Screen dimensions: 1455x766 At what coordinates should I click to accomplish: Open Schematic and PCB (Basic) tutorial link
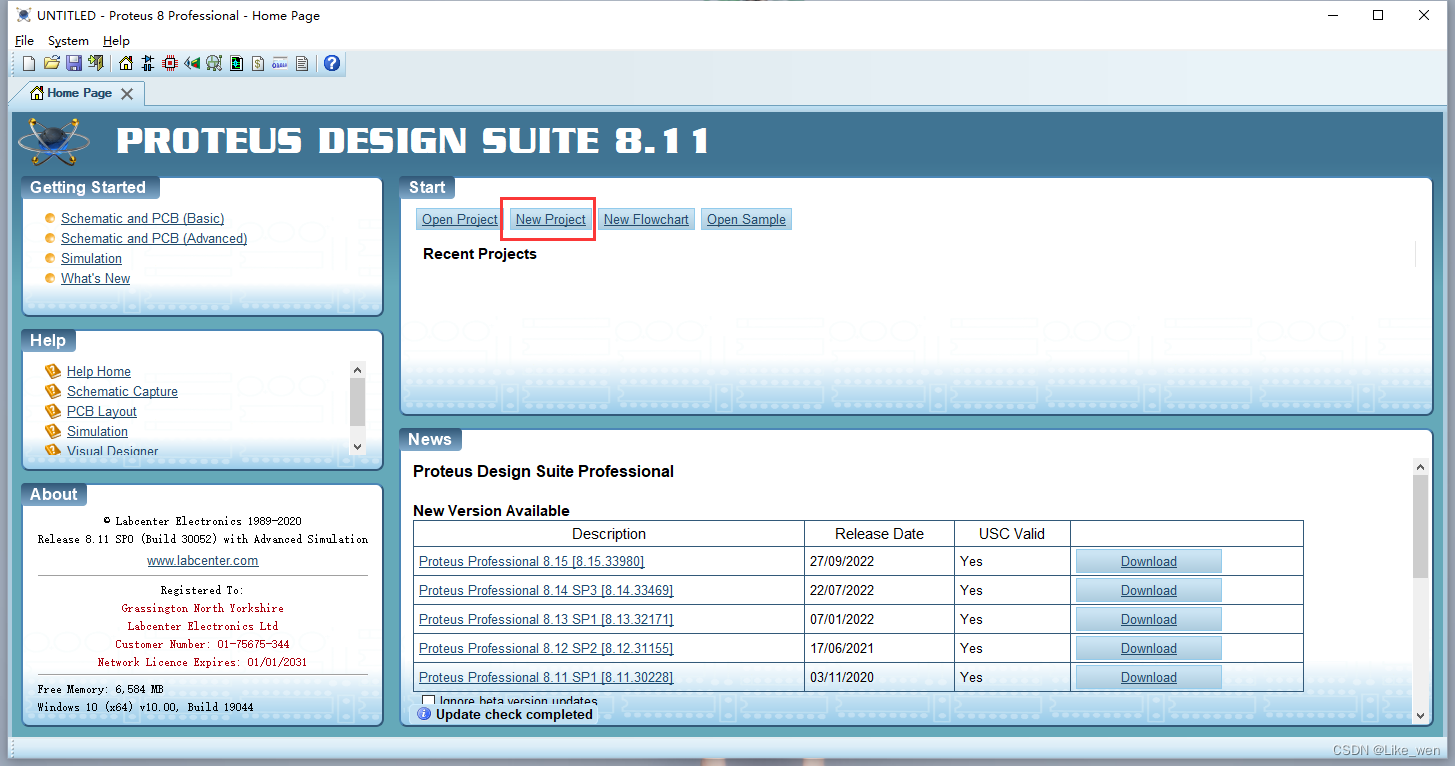(142, 218)
